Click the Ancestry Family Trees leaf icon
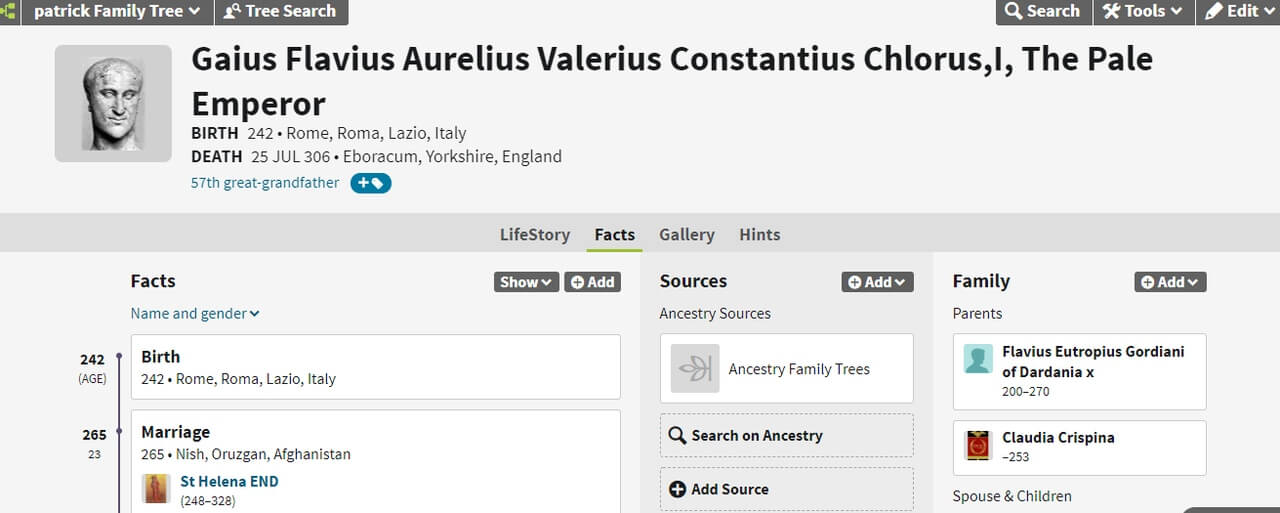 click(x=695, y=369)
